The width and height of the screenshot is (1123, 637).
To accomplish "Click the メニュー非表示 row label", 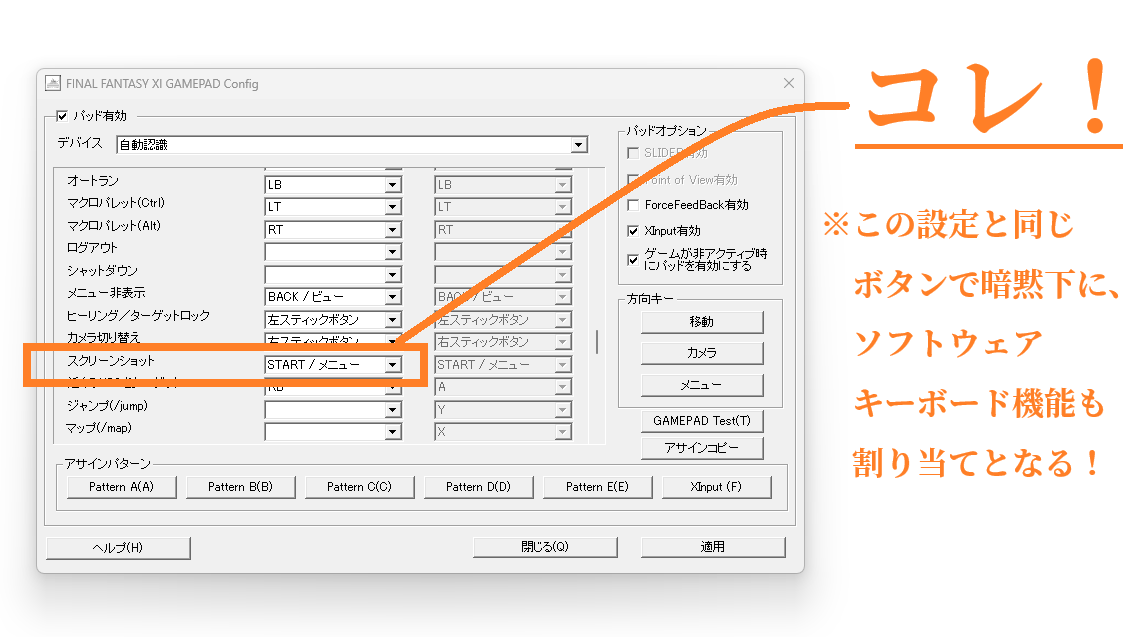I will click(106, 292).
